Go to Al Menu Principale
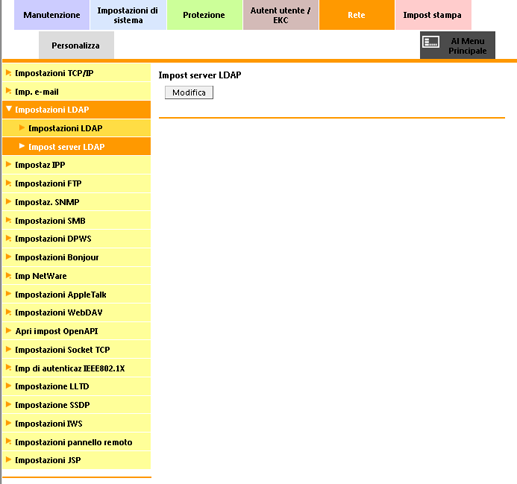The width and height of the screenshot is (517, 484). point(457,45)
